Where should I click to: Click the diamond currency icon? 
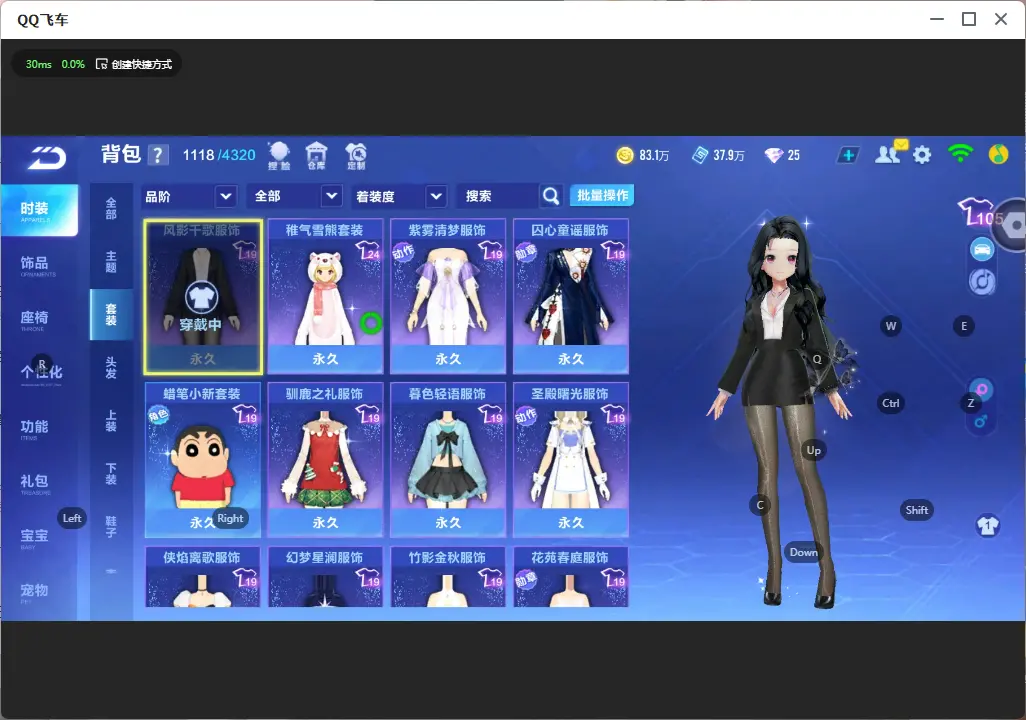(773, 155)
